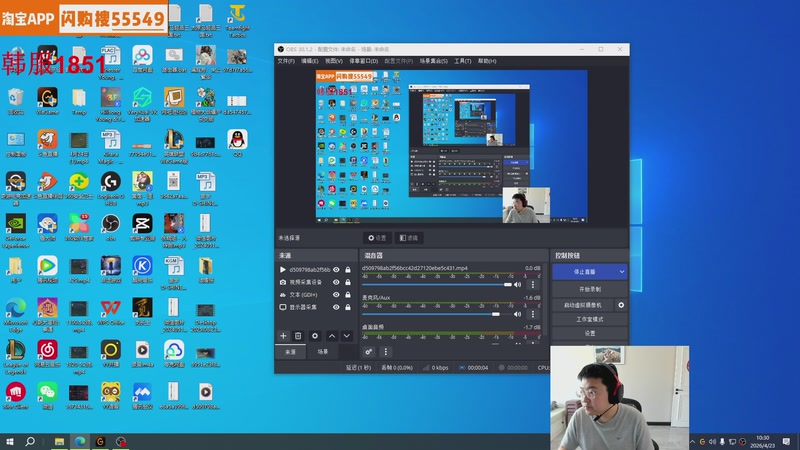
Task: Open the 帮助(H) menu
Action: click(x=487, y=61)
